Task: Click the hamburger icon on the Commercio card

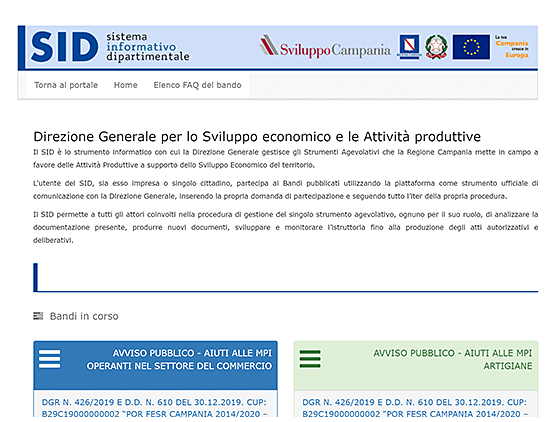Action: point(49,359)
